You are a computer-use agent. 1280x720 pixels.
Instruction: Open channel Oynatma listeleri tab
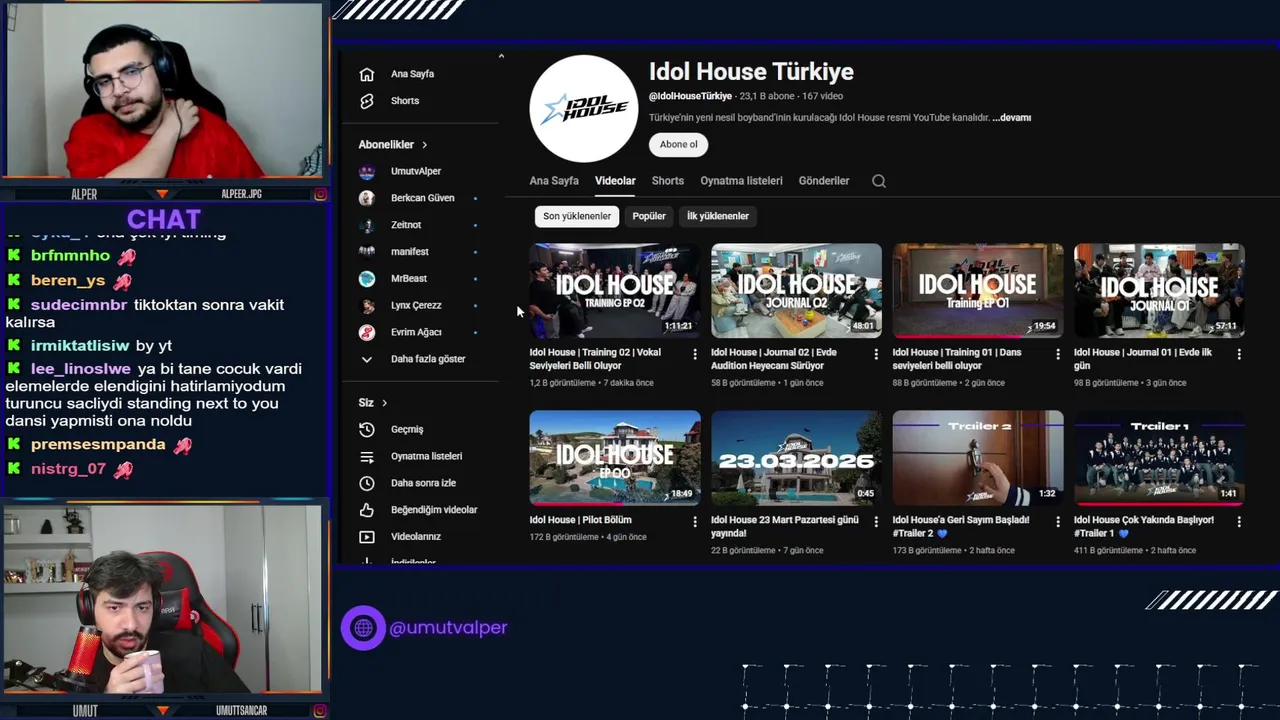[741, 181]
